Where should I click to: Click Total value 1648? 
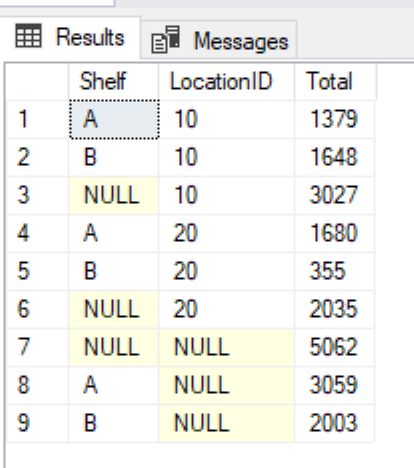click(x=335, y=157)
